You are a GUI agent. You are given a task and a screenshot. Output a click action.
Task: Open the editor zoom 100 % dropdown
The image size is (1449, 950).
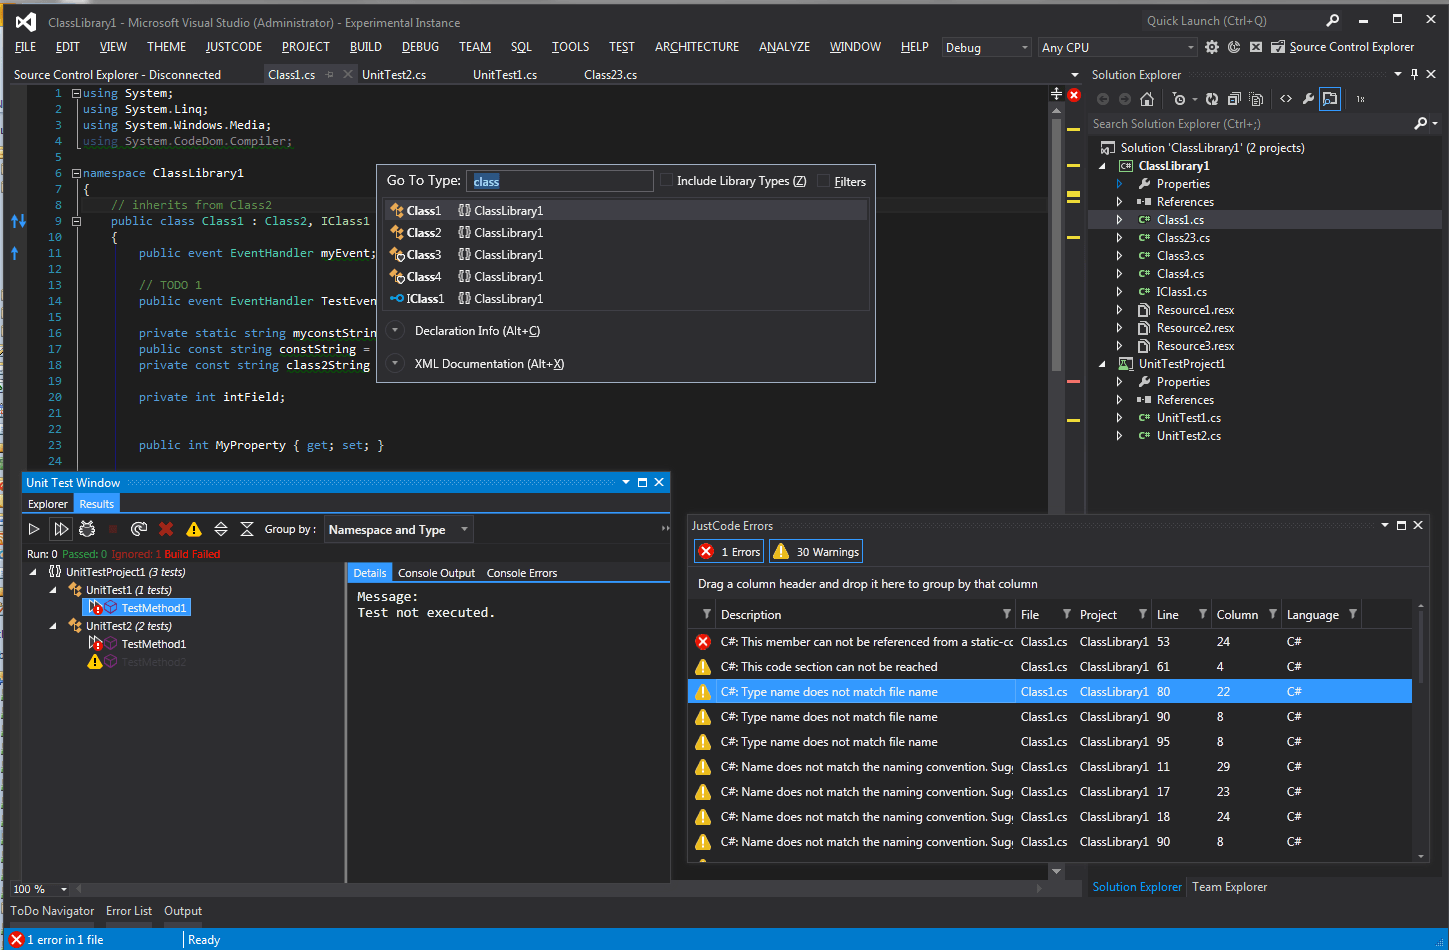(x=64, y=889)
